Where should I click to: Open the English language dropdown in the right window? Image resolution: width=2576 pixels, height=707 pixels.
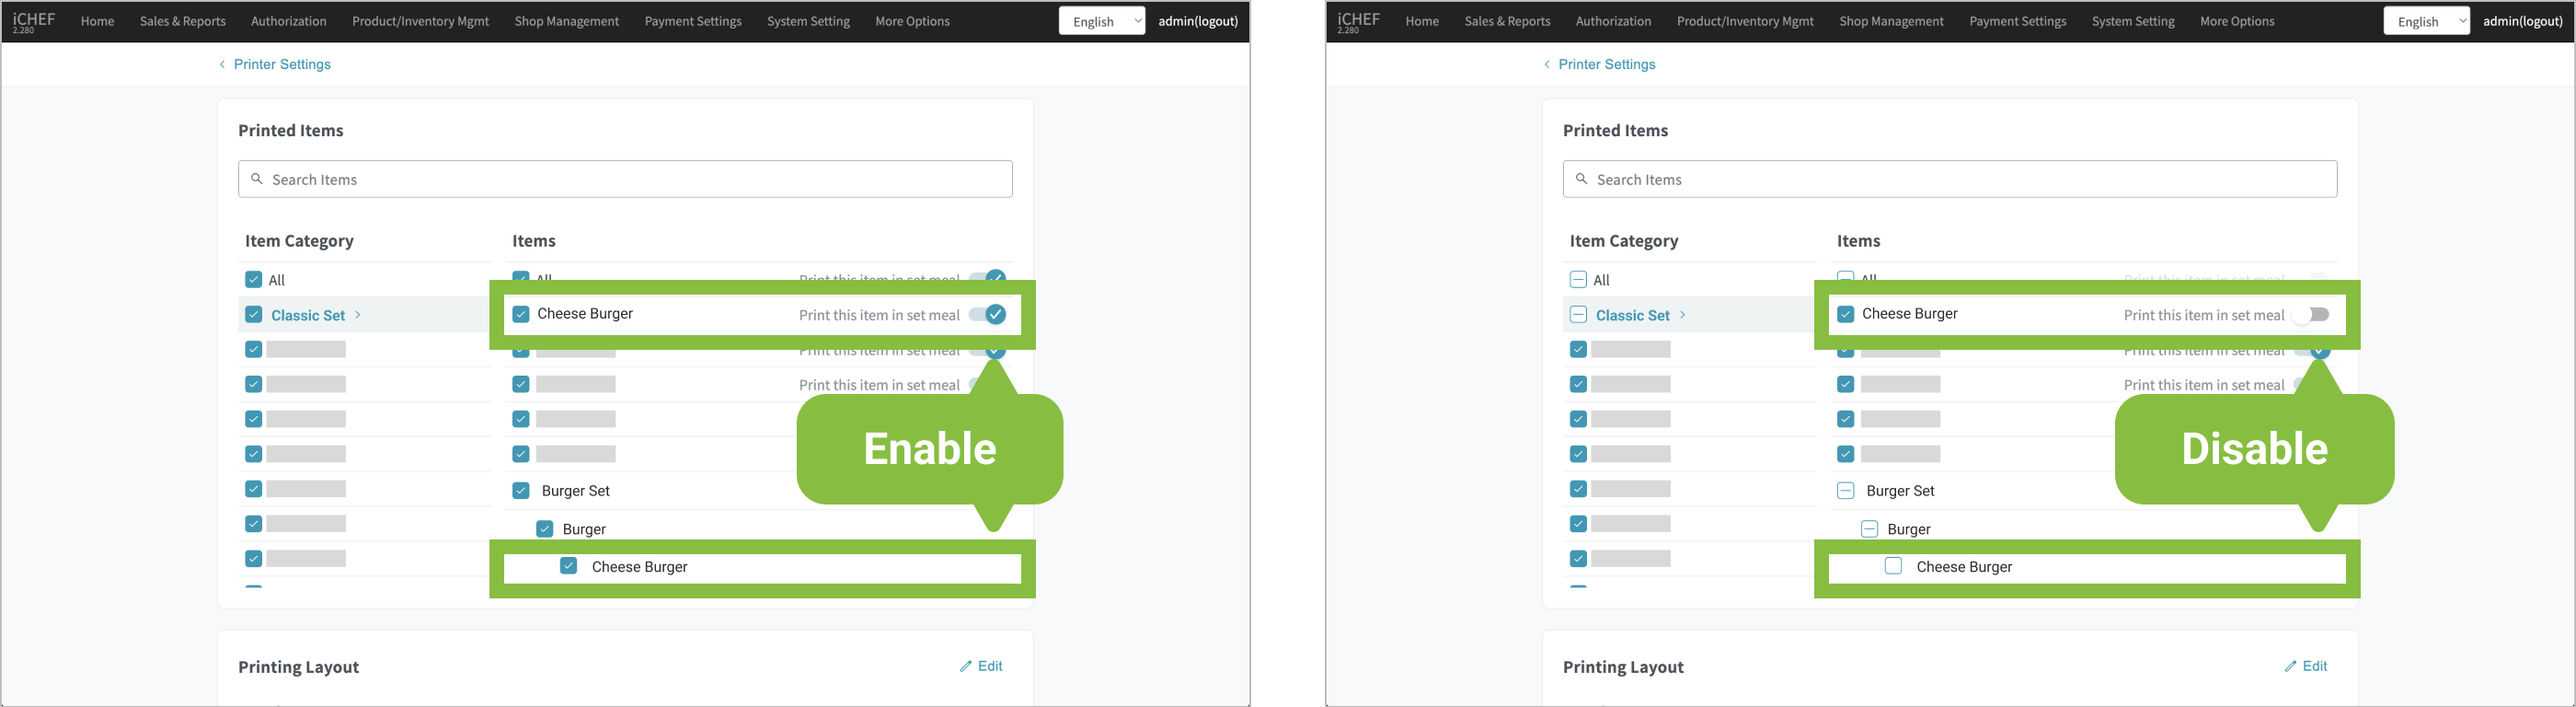[2426, 21]
